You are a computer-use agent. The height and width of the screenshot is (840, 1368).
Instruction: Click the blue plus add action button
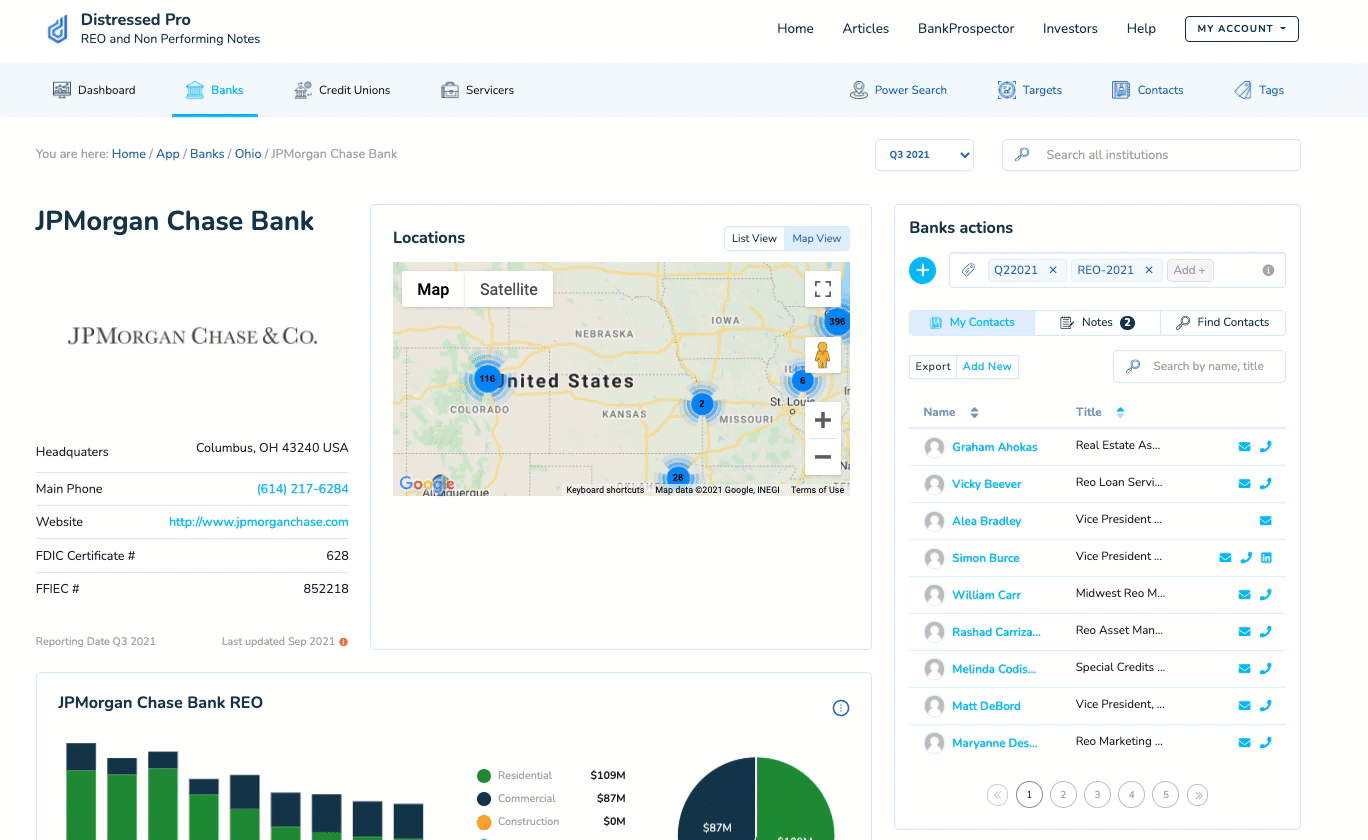(922, 270)
